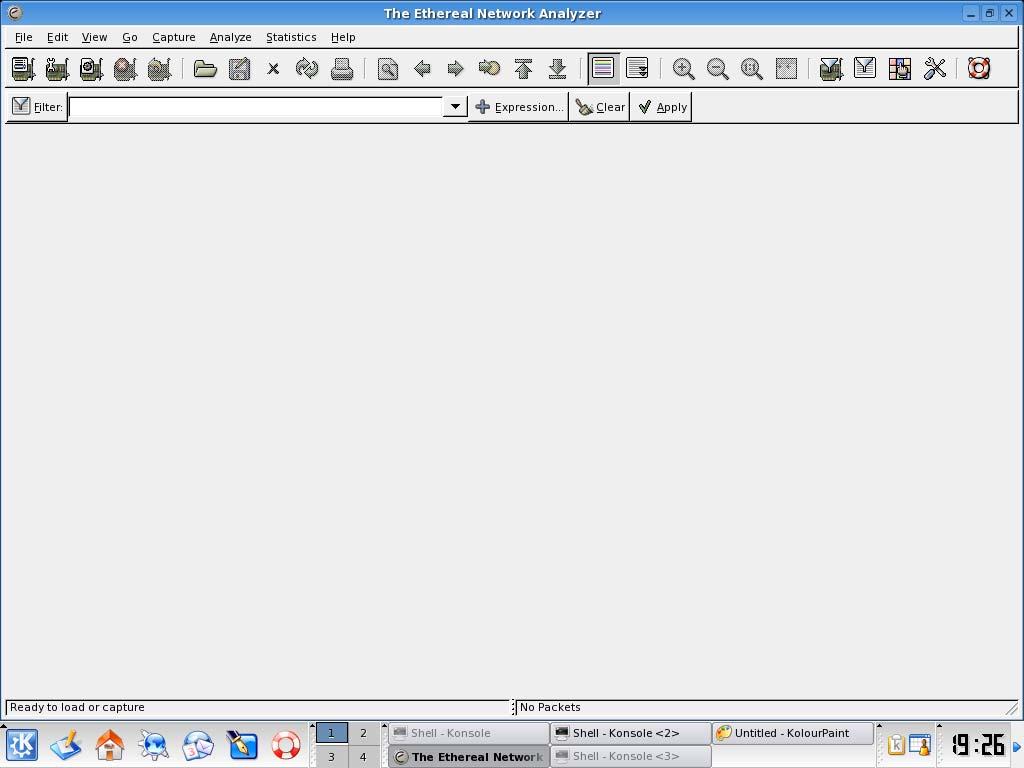The height and width of the screenshot is (768, 1024).
Task: Click the stop capture toolbar icon
Action: pyautogui.click(x=125, y=69)
